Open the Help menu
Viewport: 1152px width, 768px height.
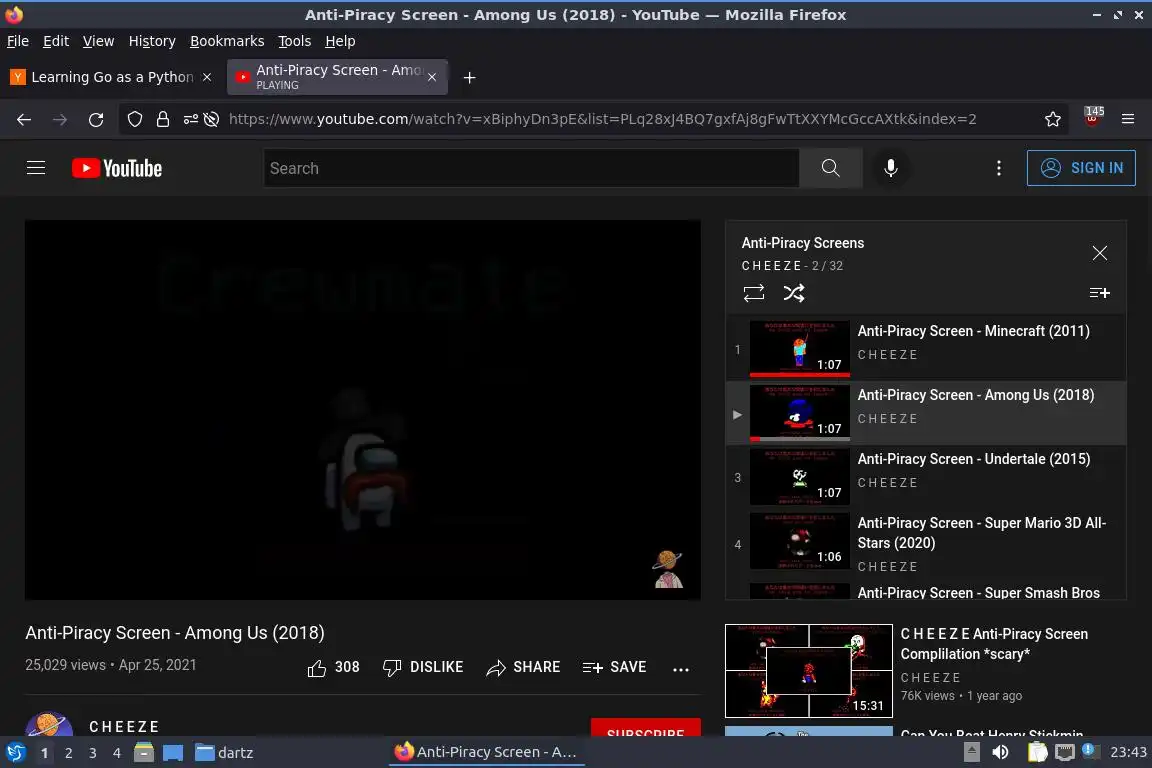(340, 41)
